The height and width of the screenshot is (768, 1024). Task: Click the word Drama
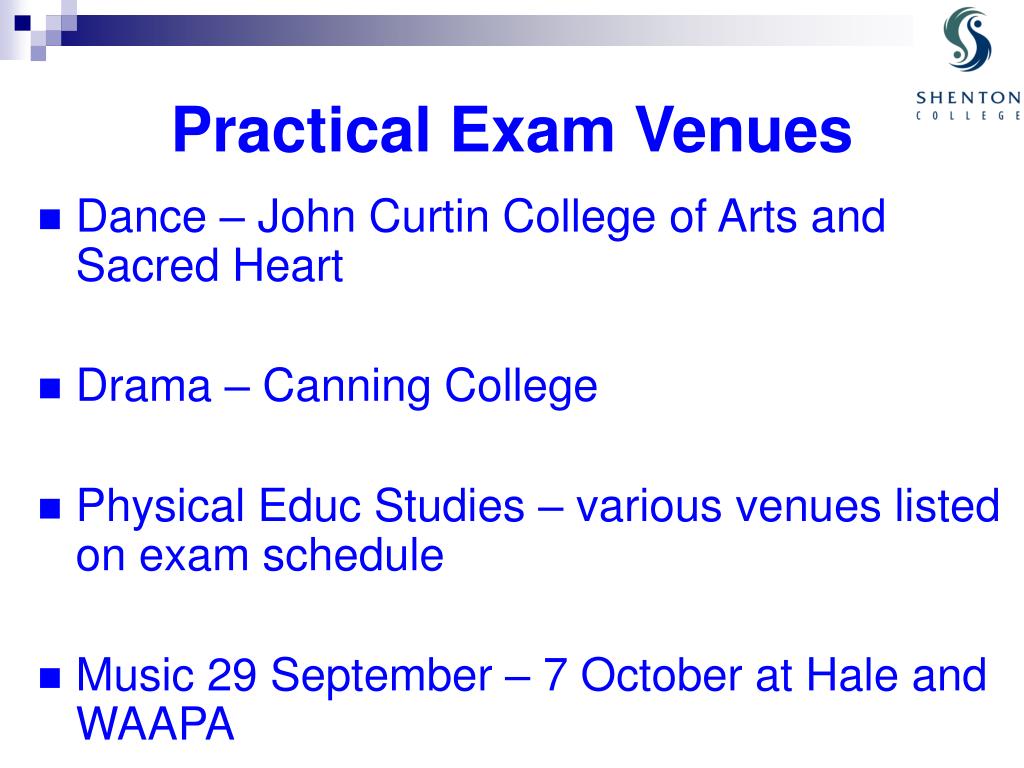(144, 385)
